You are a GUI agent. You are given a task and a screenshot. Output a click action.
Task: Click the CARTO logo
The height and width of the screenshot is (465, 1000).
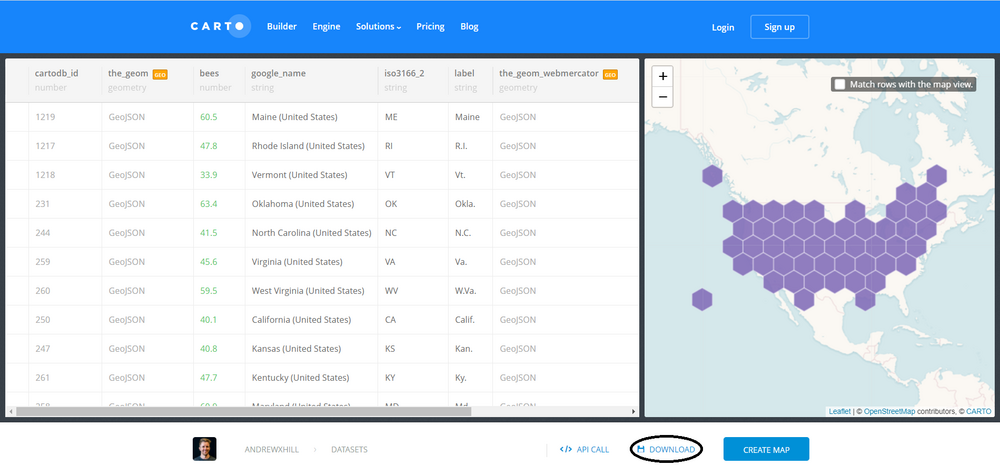tap(220, 27)
